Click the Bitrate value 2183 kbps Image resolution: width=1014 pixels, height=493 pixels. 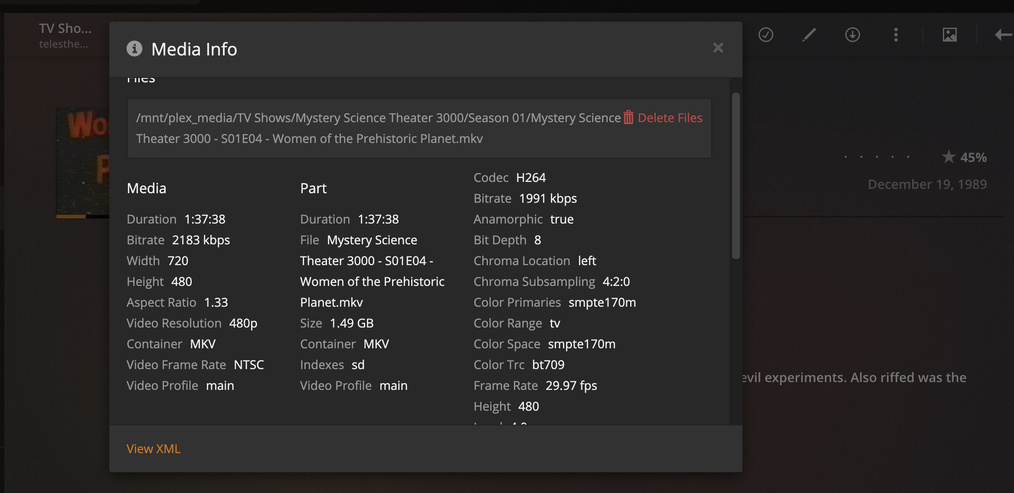201,240
